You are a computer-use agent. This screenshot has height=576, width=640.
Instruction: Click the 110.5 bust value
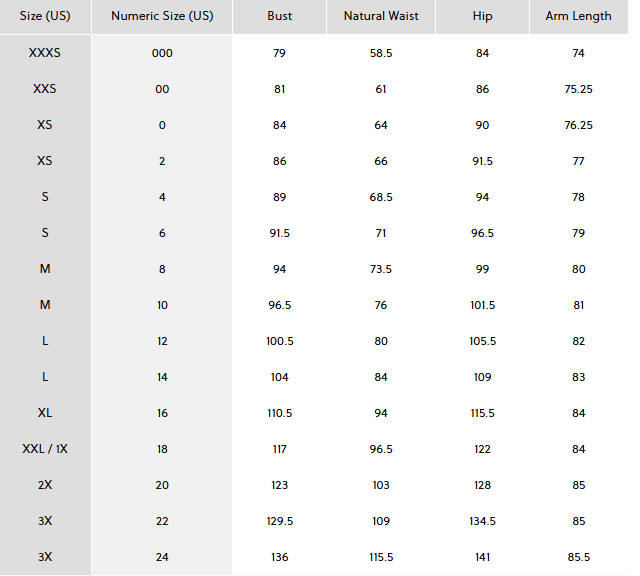click(x=280, y=413)
